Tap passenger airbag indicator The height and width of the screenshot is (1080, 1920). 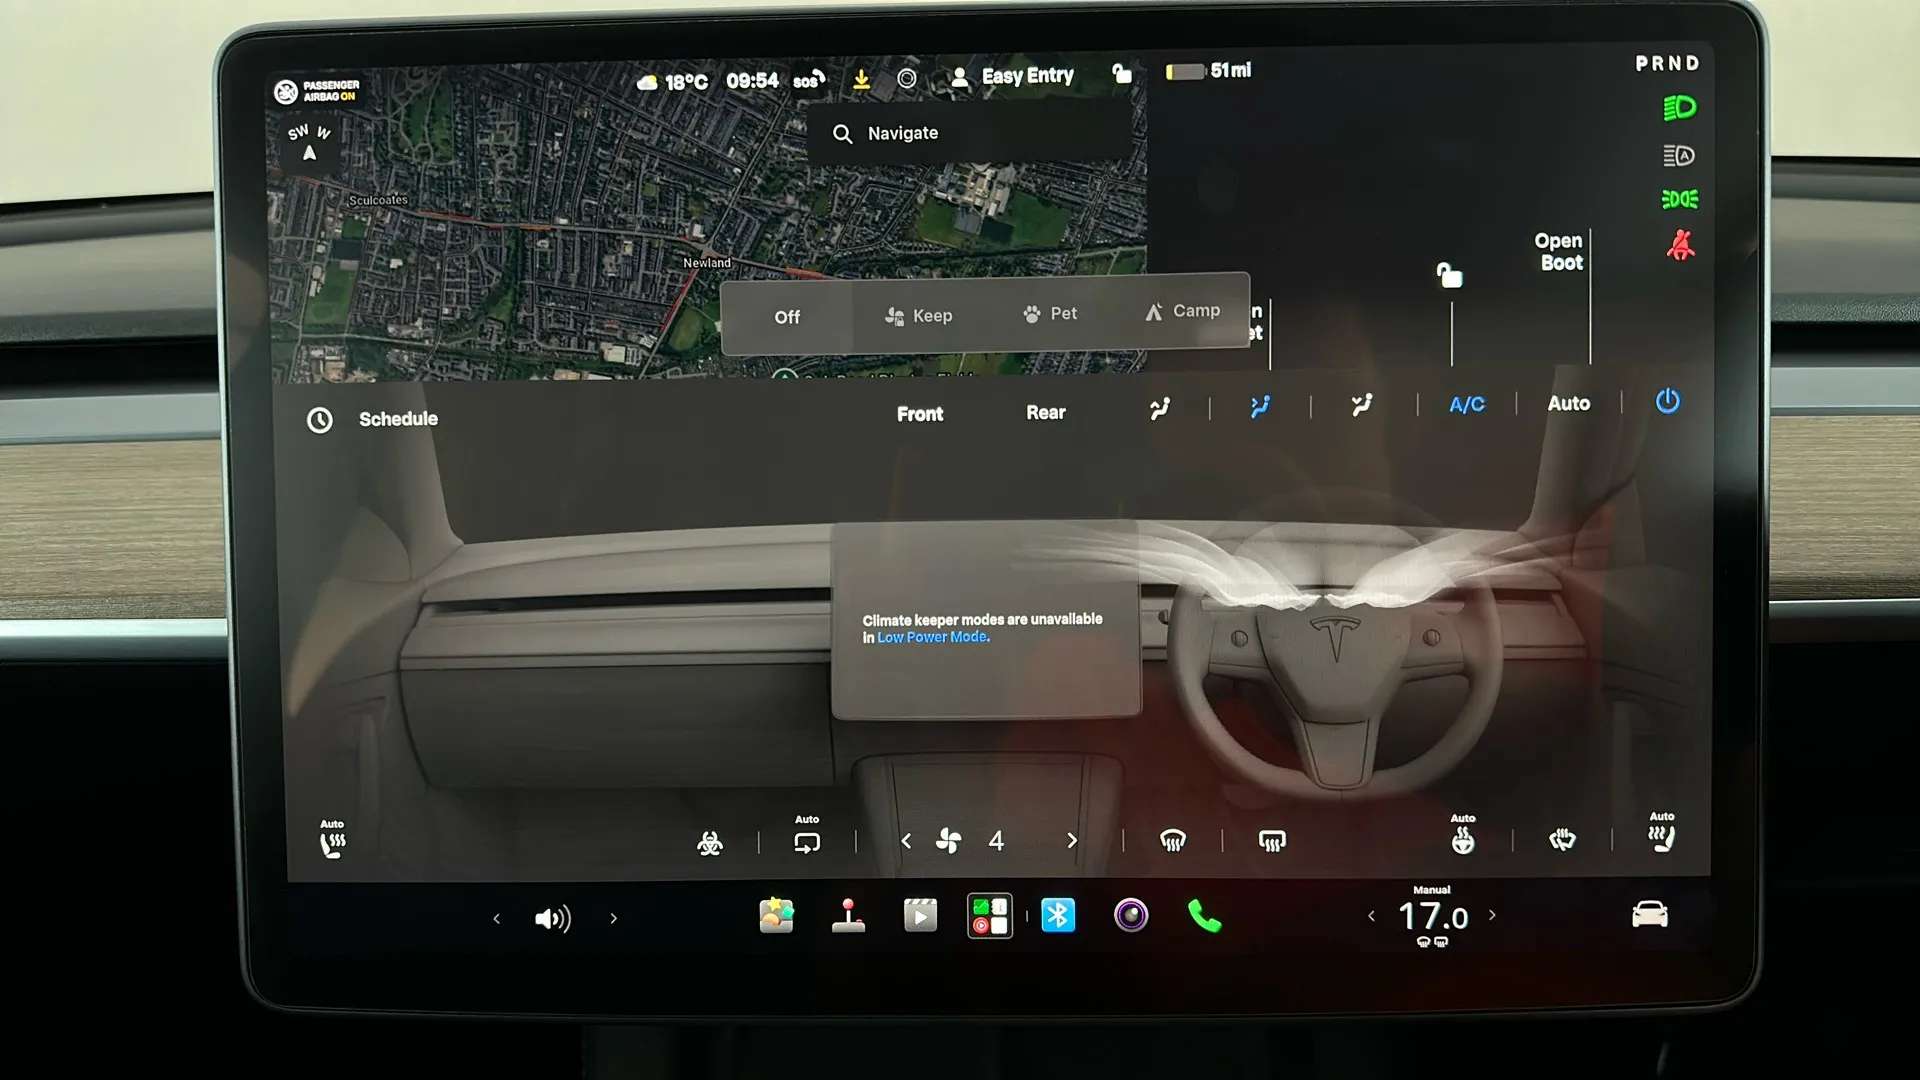tap(316, 91)
